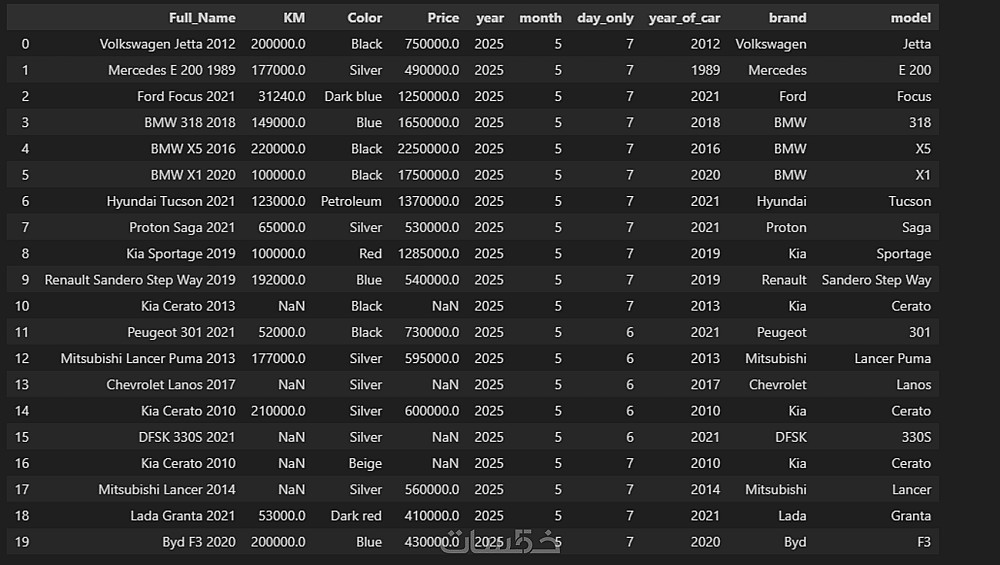Select the BMW 318 2018 cell
Viewport: 1000px width, 565px height.
click(189, 122)
